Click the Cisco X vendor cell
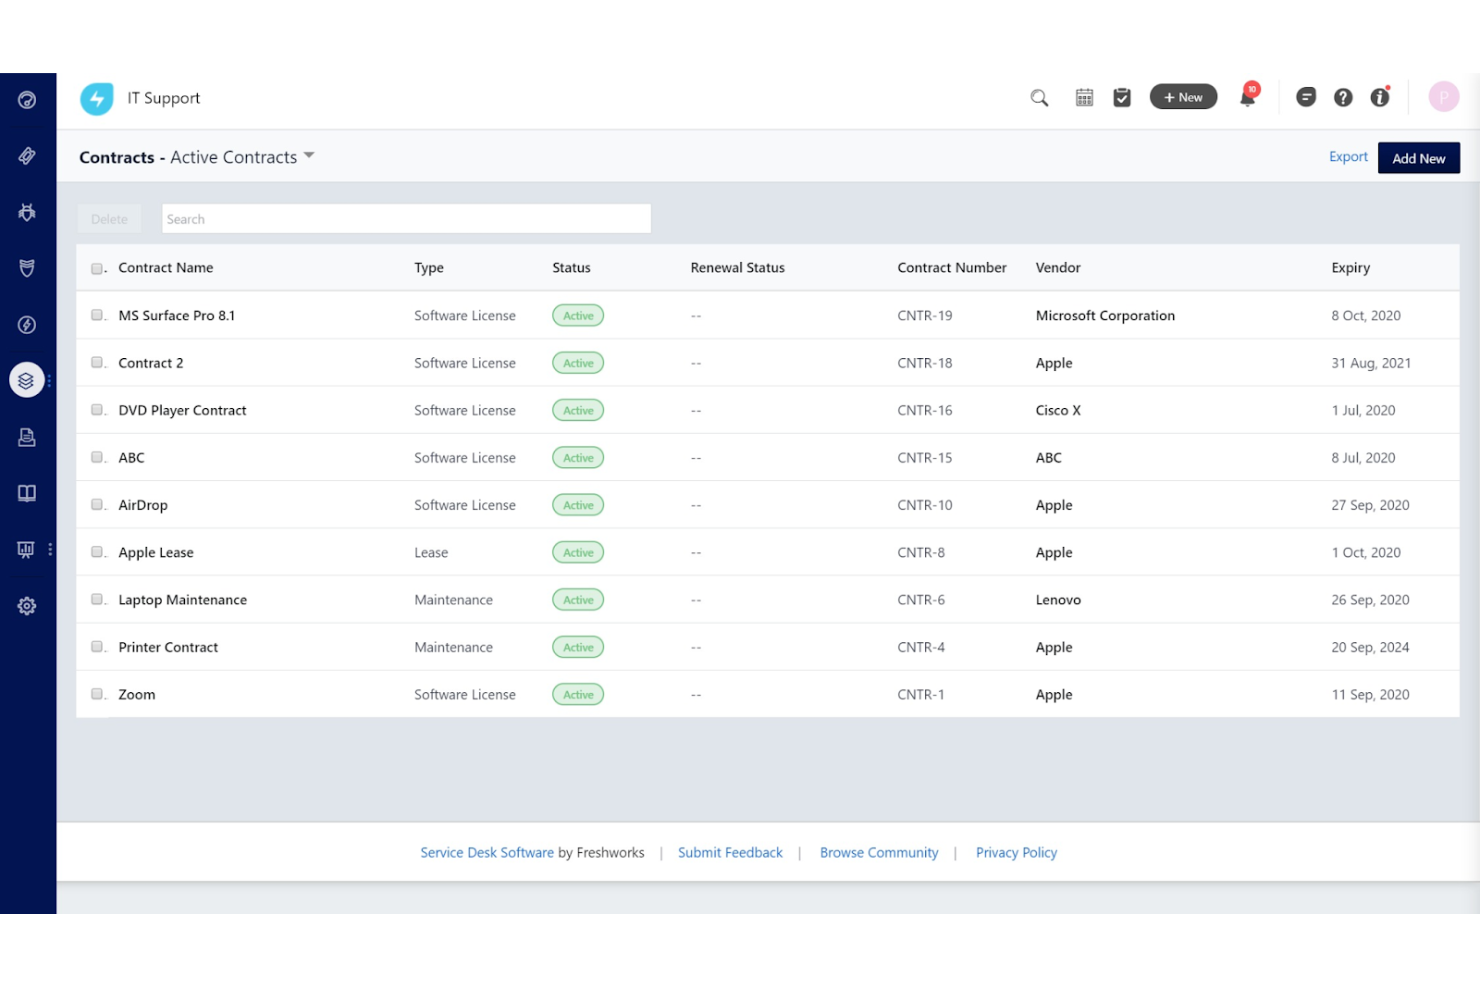The height and width of the screenshot is (987, 1480). 1058,410
